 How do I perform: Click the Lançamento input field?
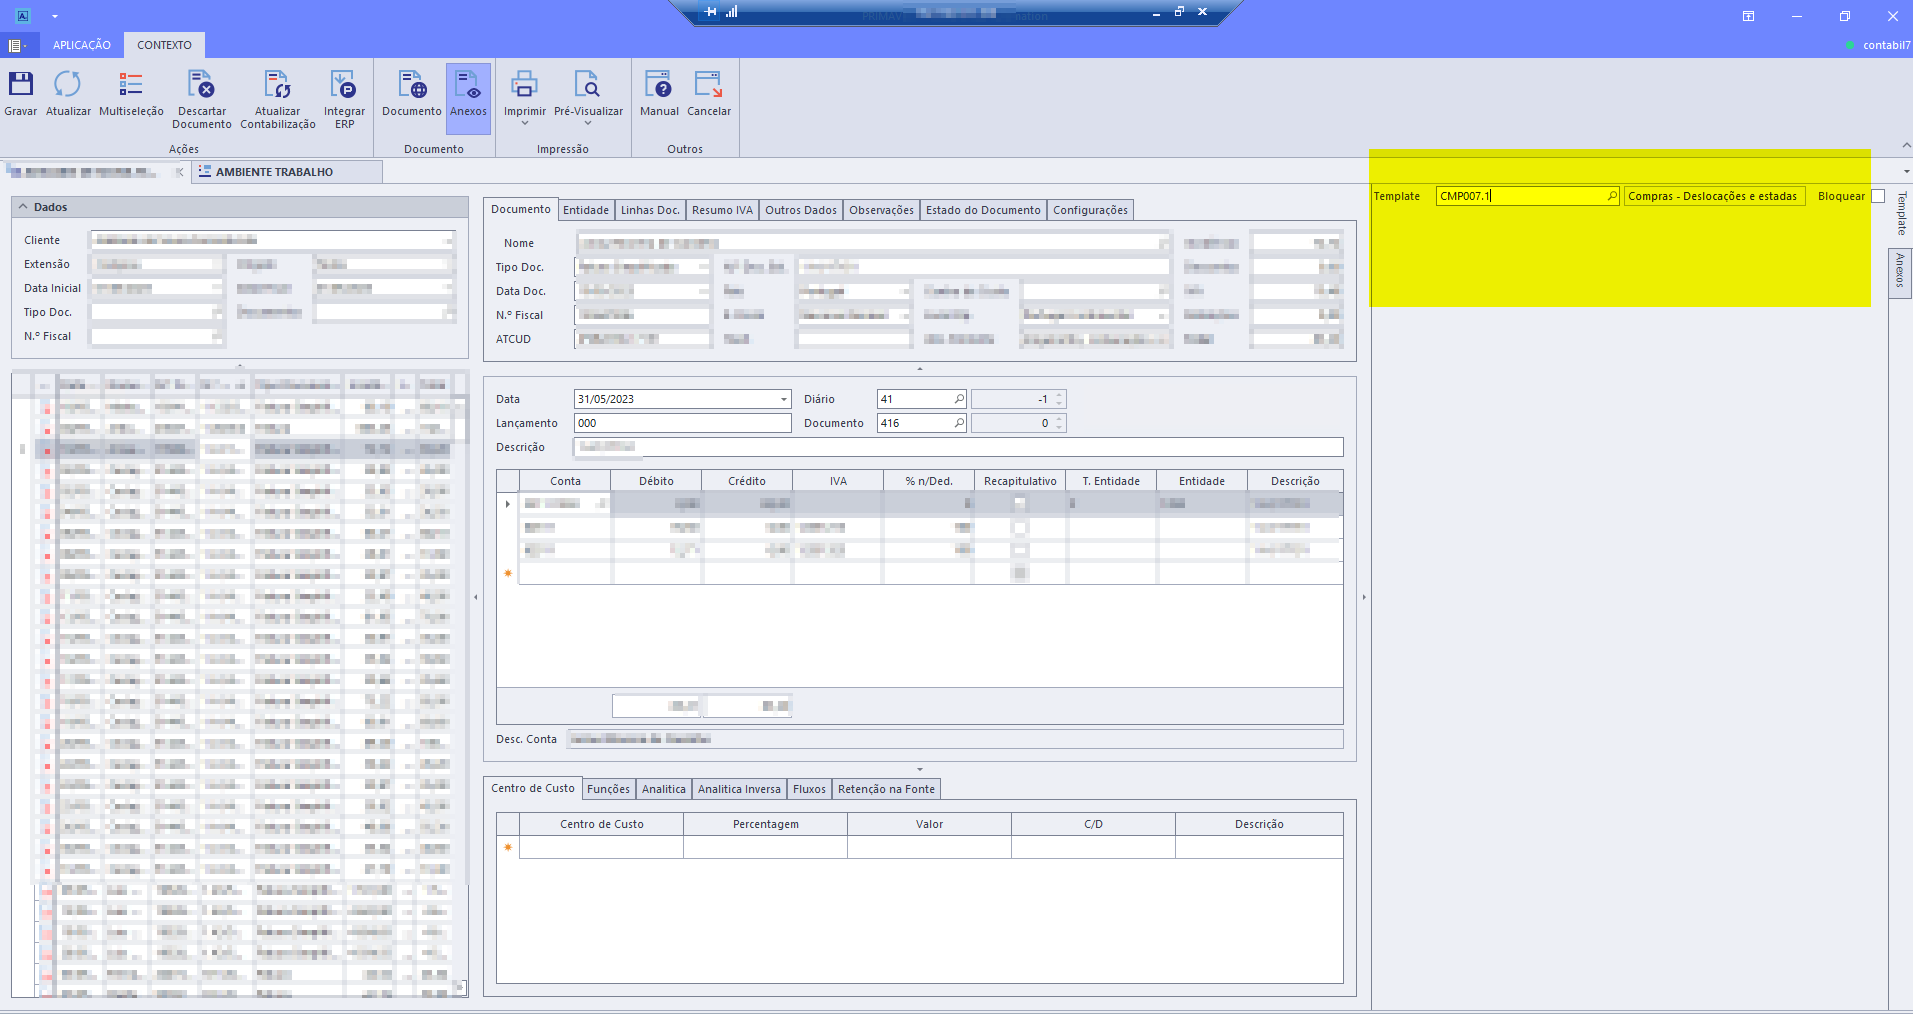tap(682, 423)
